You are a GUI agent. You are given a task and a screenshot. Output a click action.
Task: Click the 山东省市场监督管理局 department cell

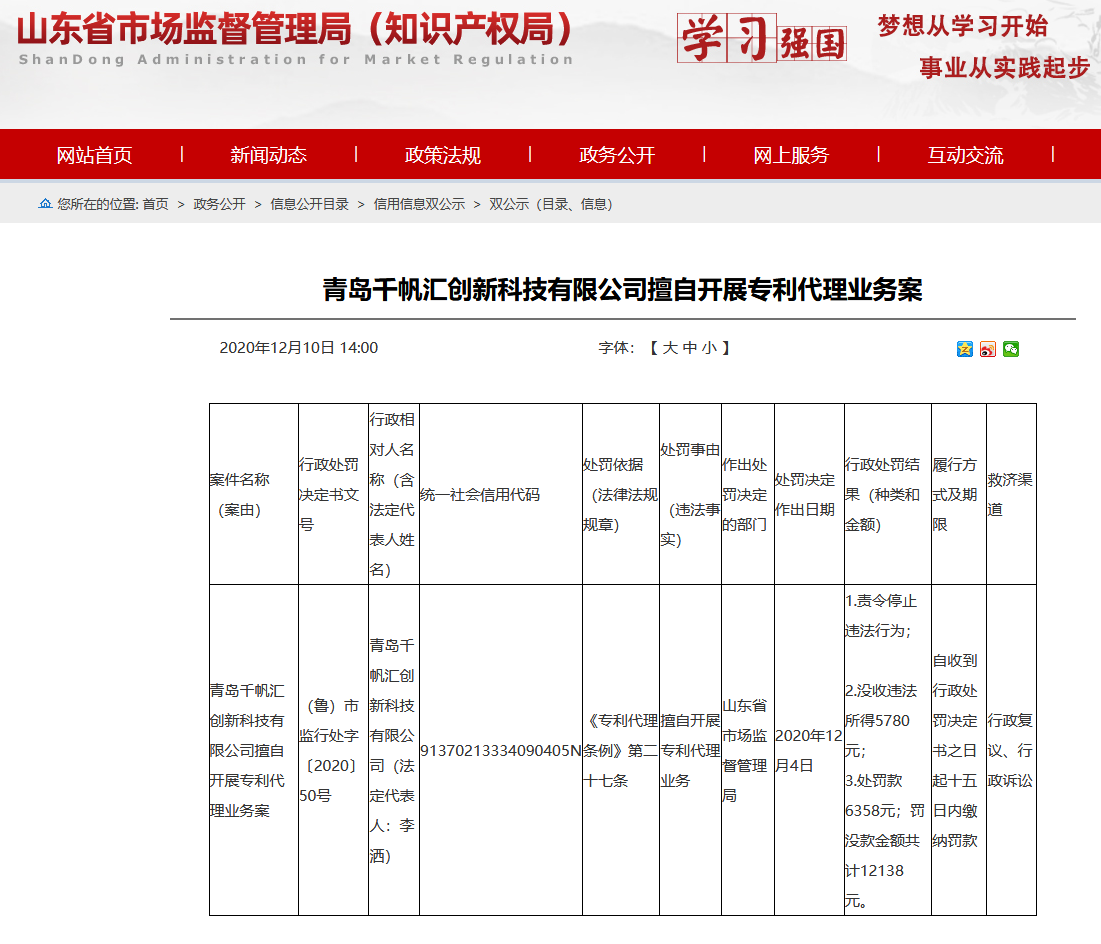click(x=748, y=750)
